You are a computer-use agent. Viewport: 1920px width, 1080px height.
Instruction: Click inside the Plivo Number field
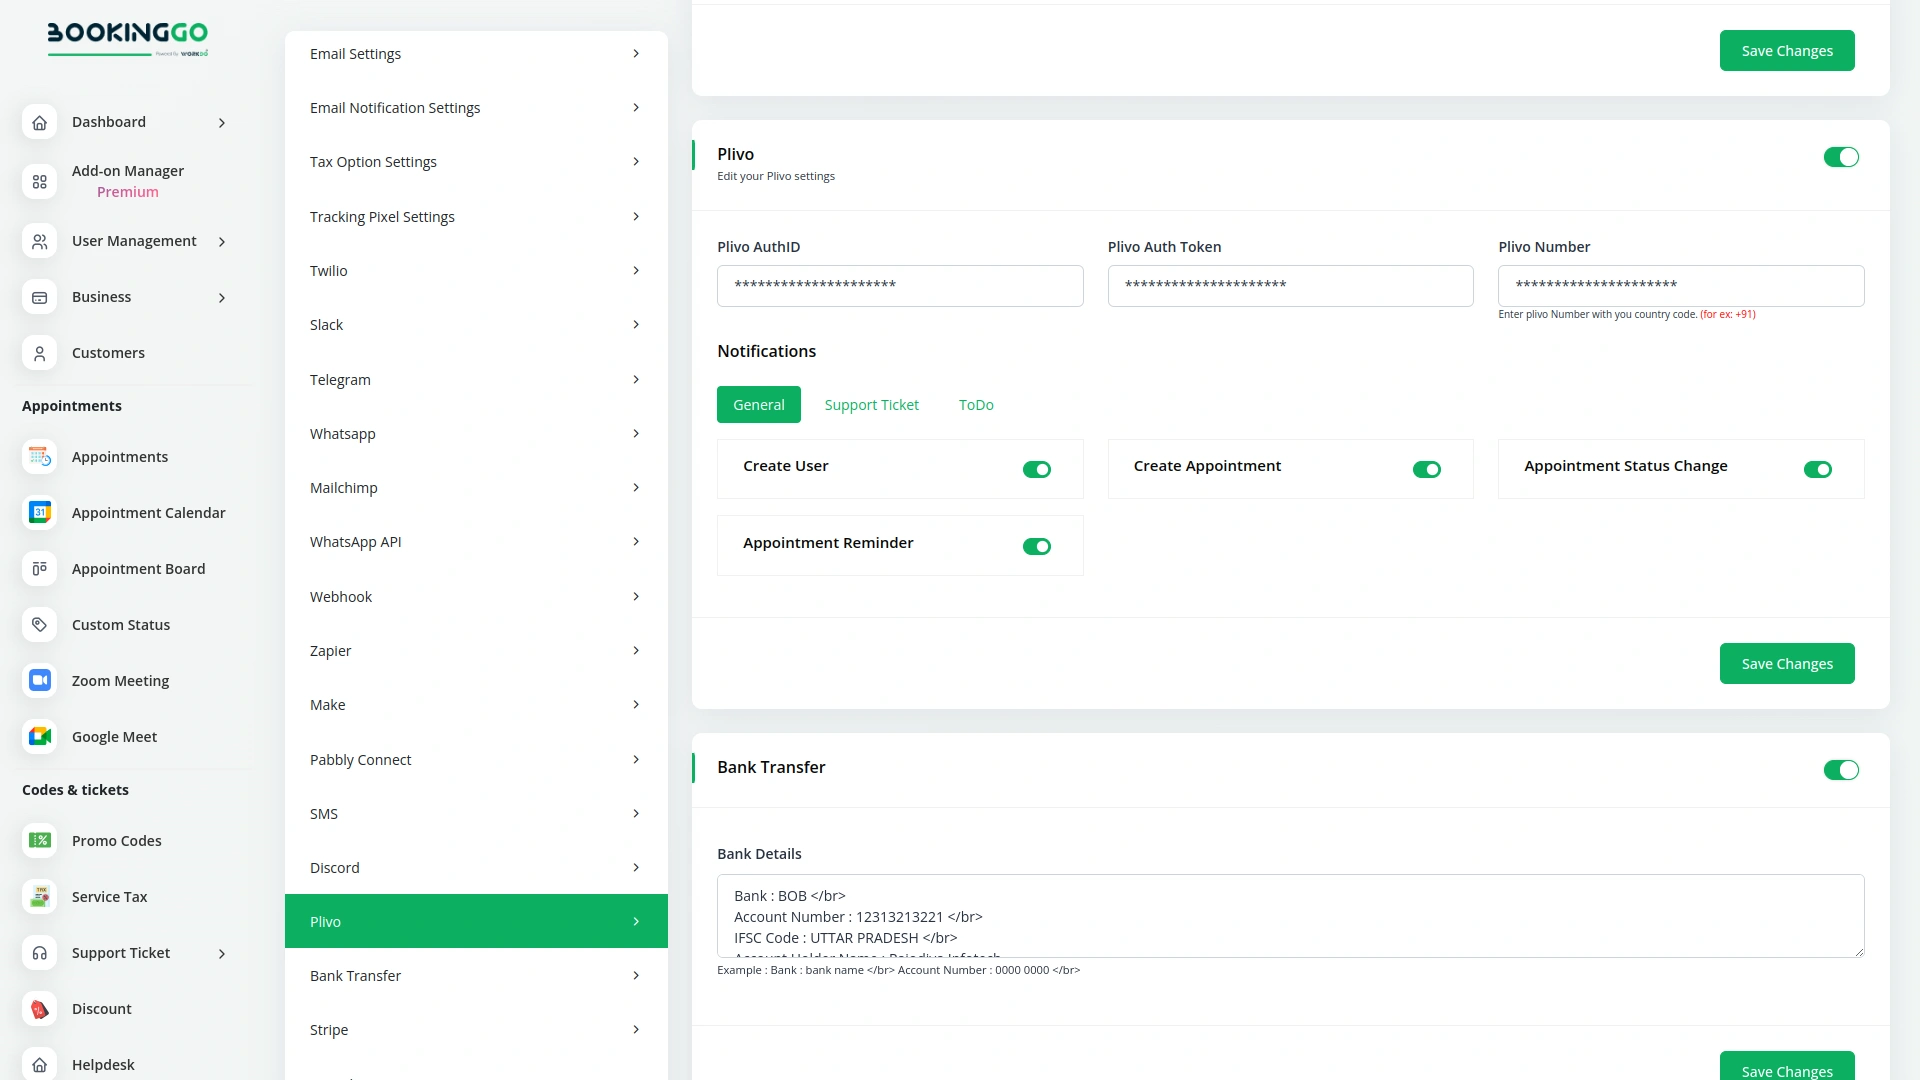point(1680,286)
